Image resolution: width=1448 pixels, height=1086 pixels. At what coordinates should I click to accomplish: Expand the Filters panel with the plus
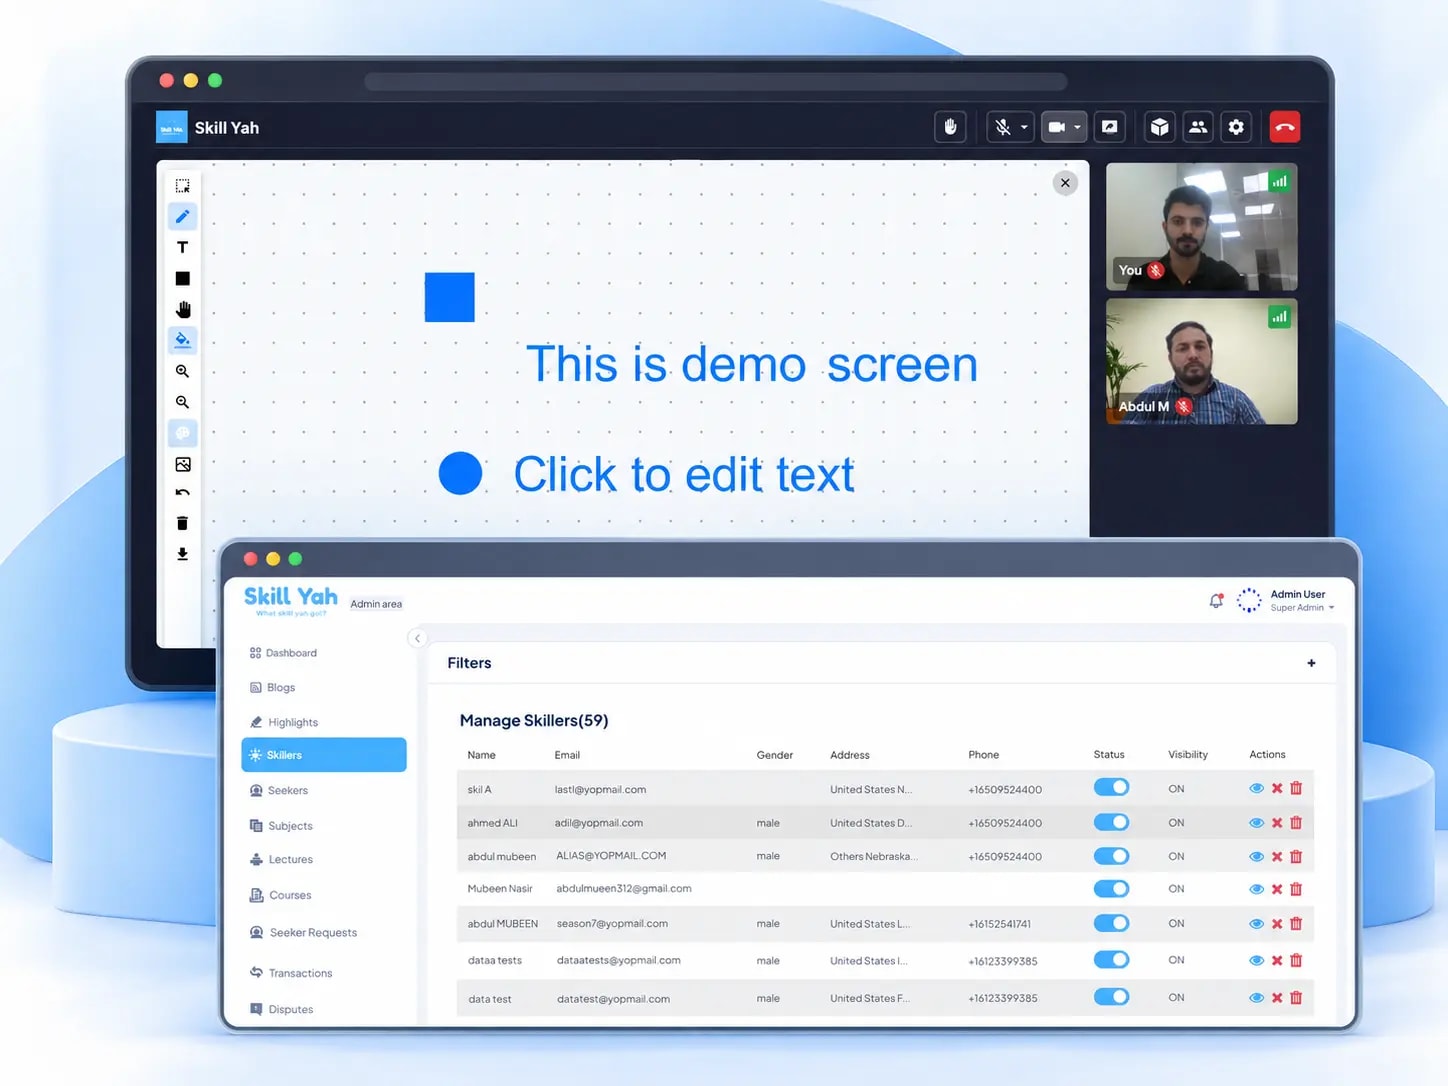pos(1311,663)
